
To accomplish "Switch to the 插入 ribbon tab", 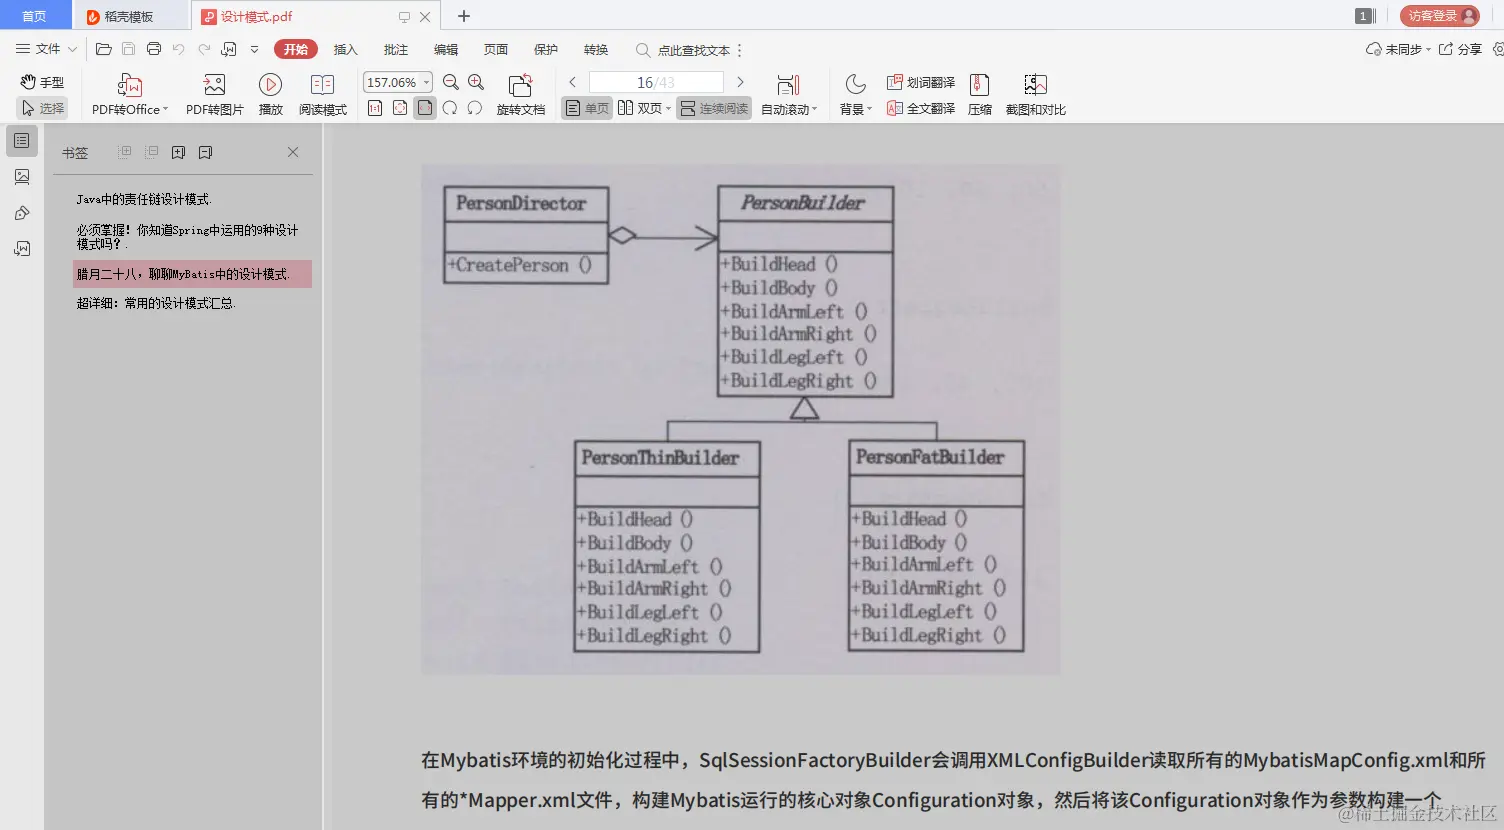I will [345, 49].
